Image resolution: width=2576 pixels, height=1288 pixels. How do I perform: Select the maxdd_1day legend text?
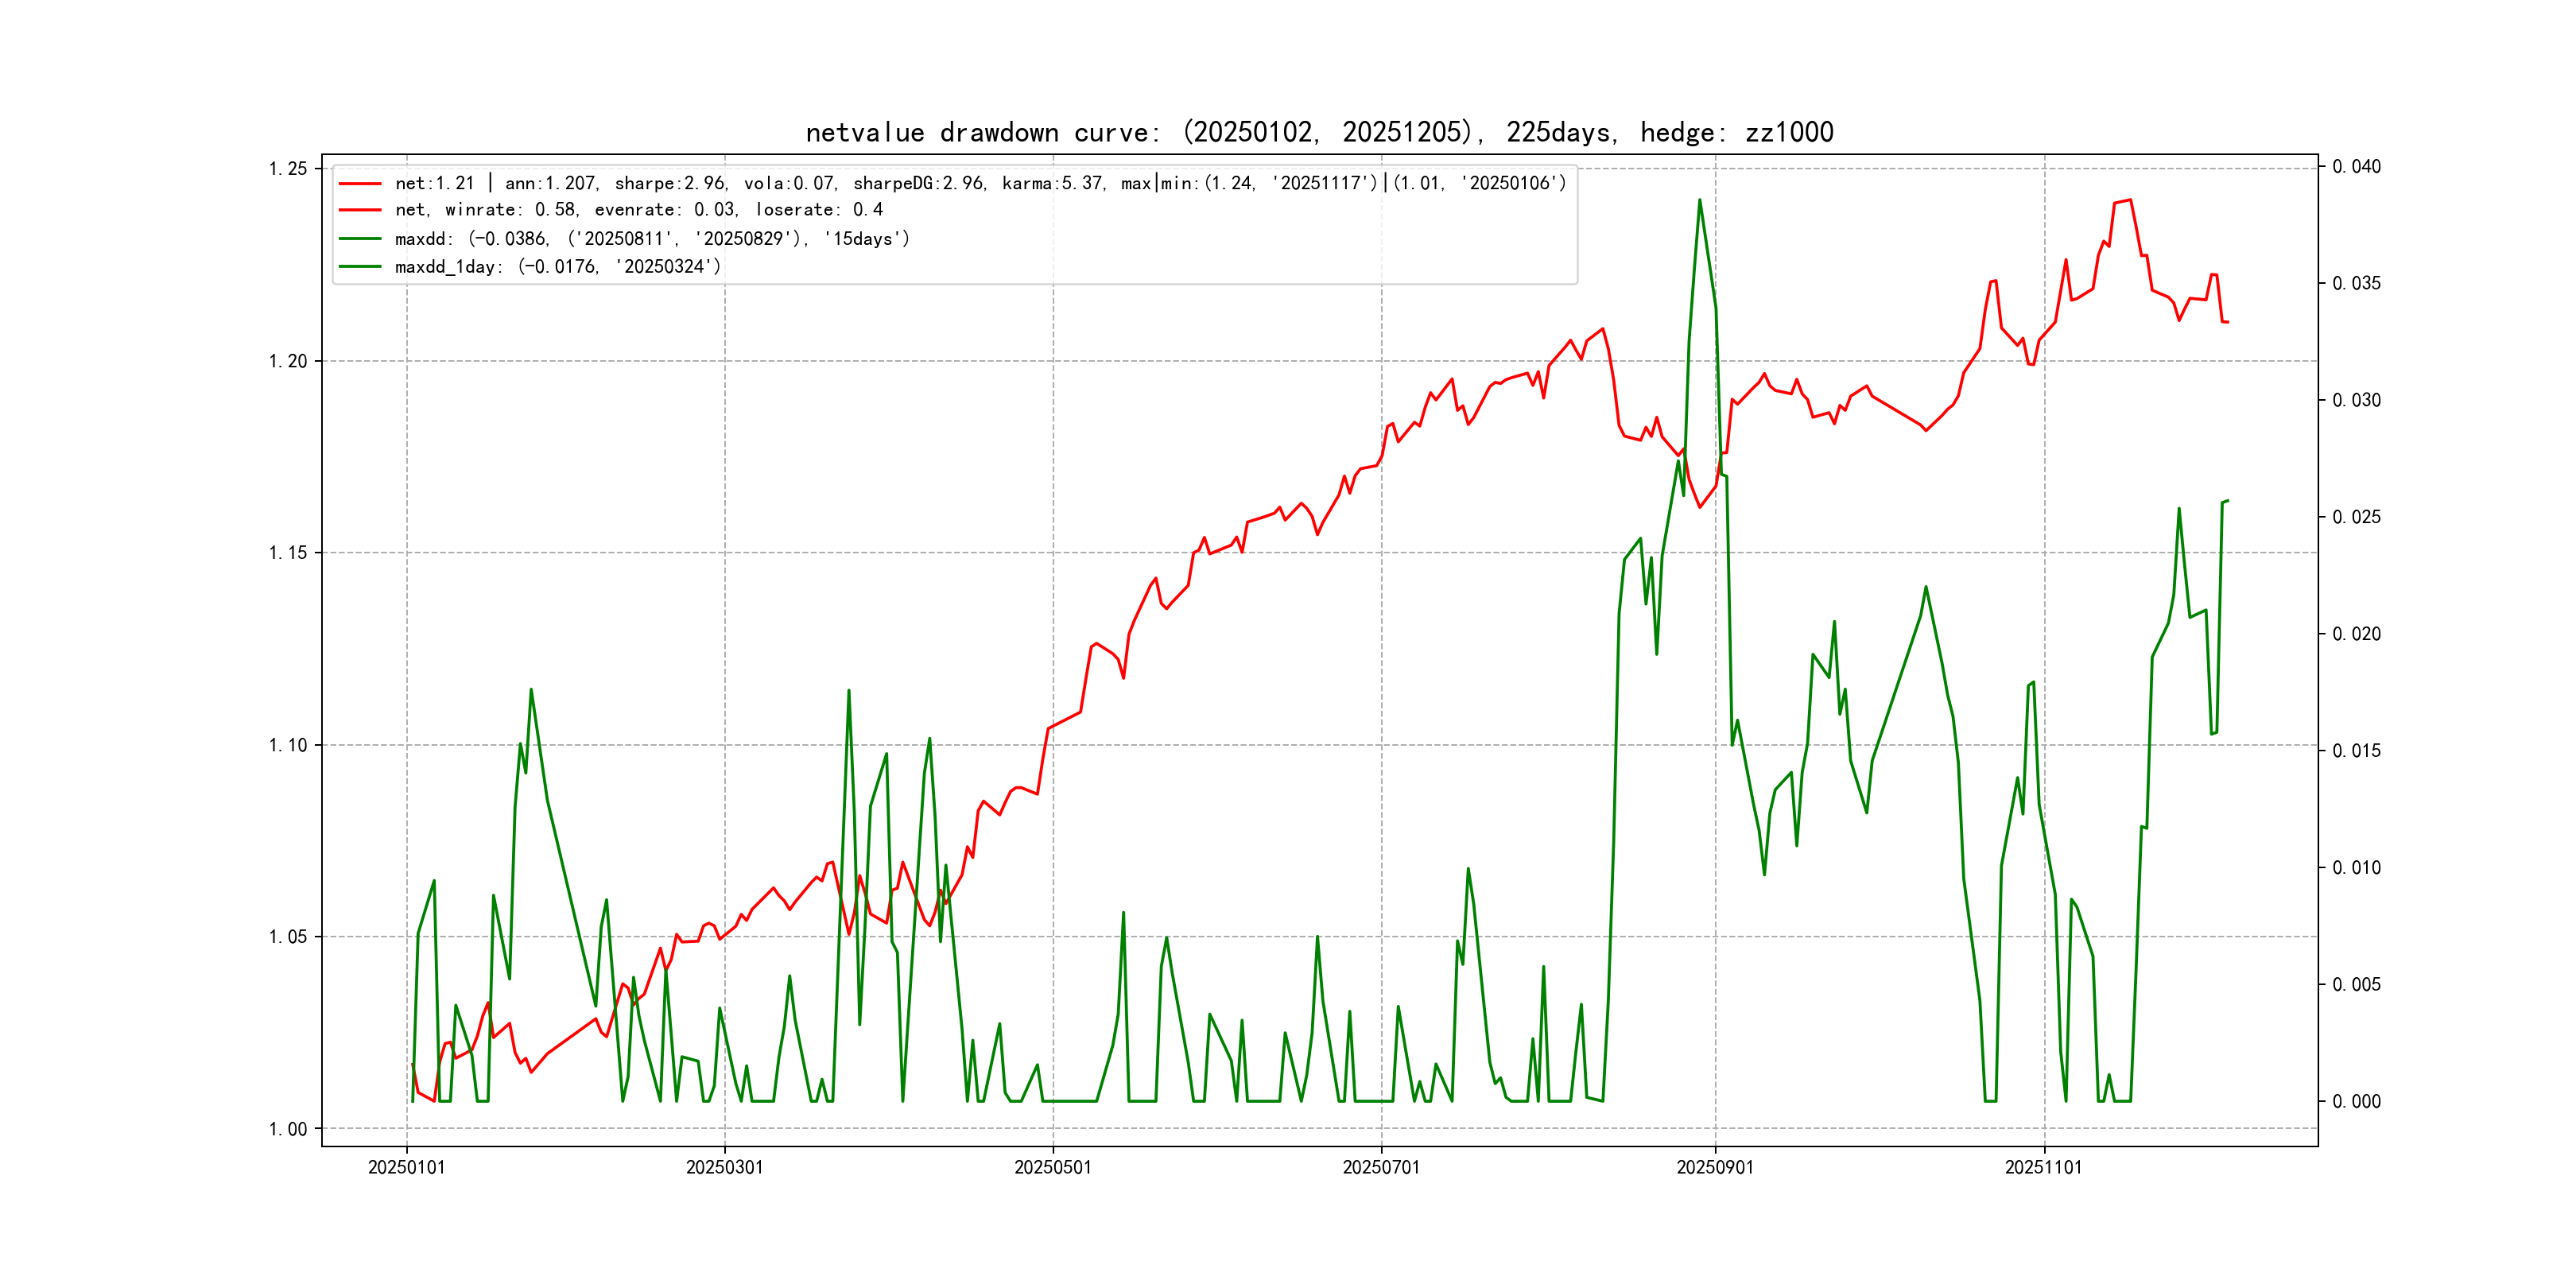(x=557, y=267)
